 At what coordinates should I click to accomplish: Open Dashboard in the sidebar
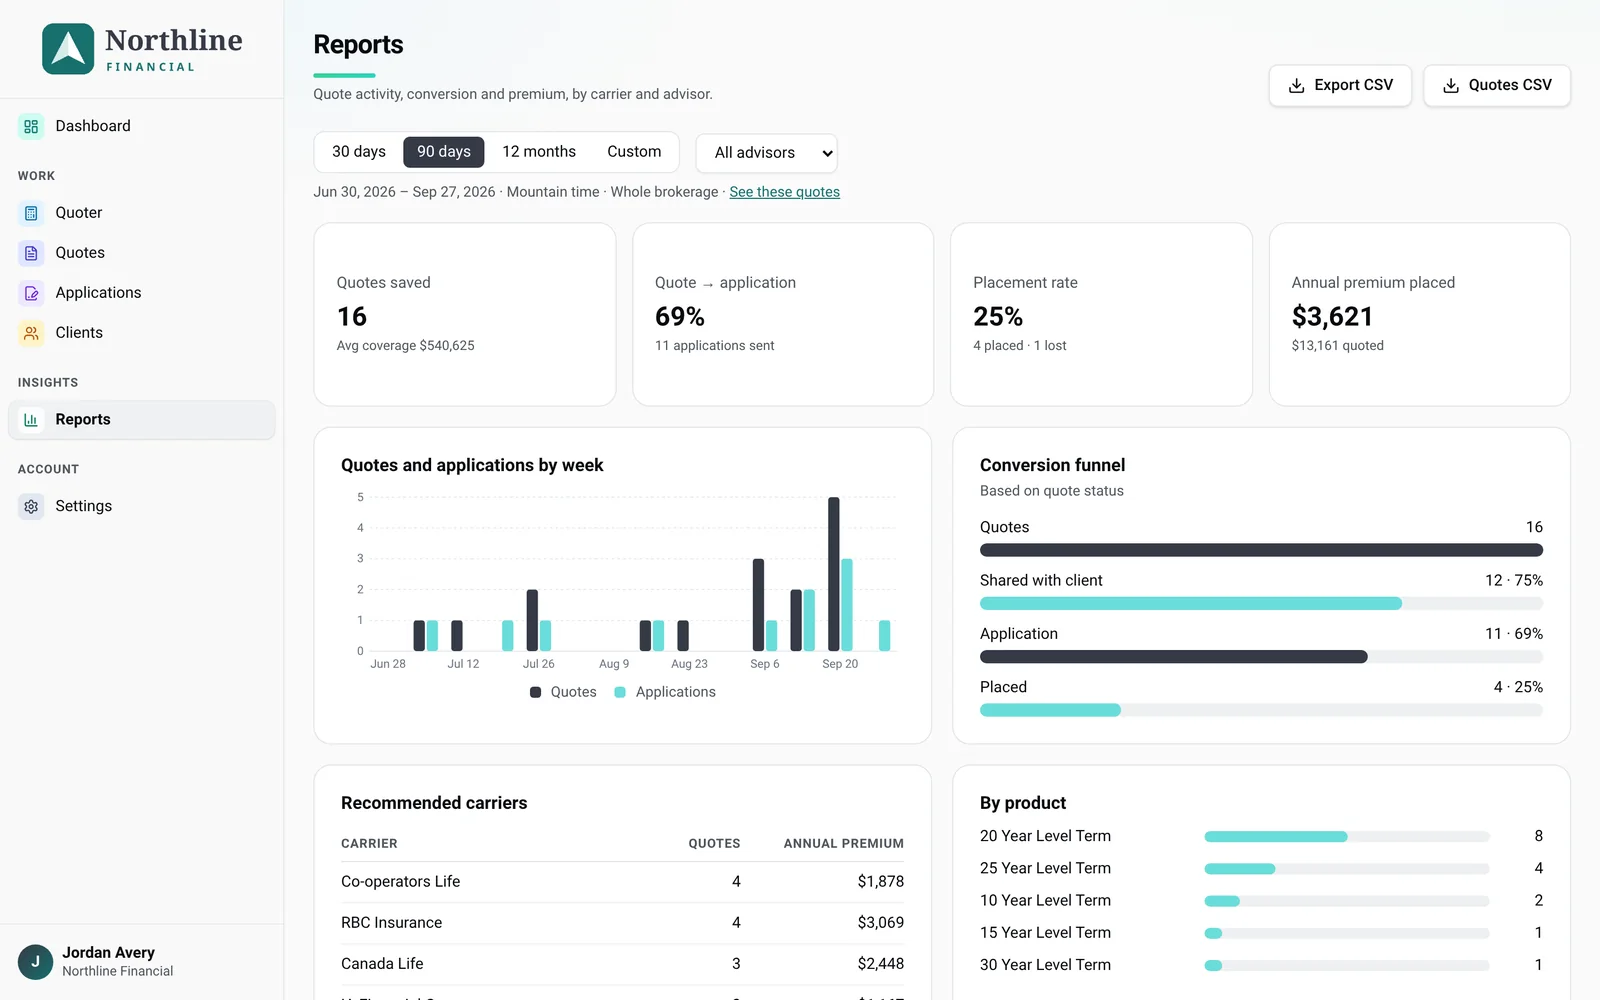pyautogui.click(x=141, y=126)
